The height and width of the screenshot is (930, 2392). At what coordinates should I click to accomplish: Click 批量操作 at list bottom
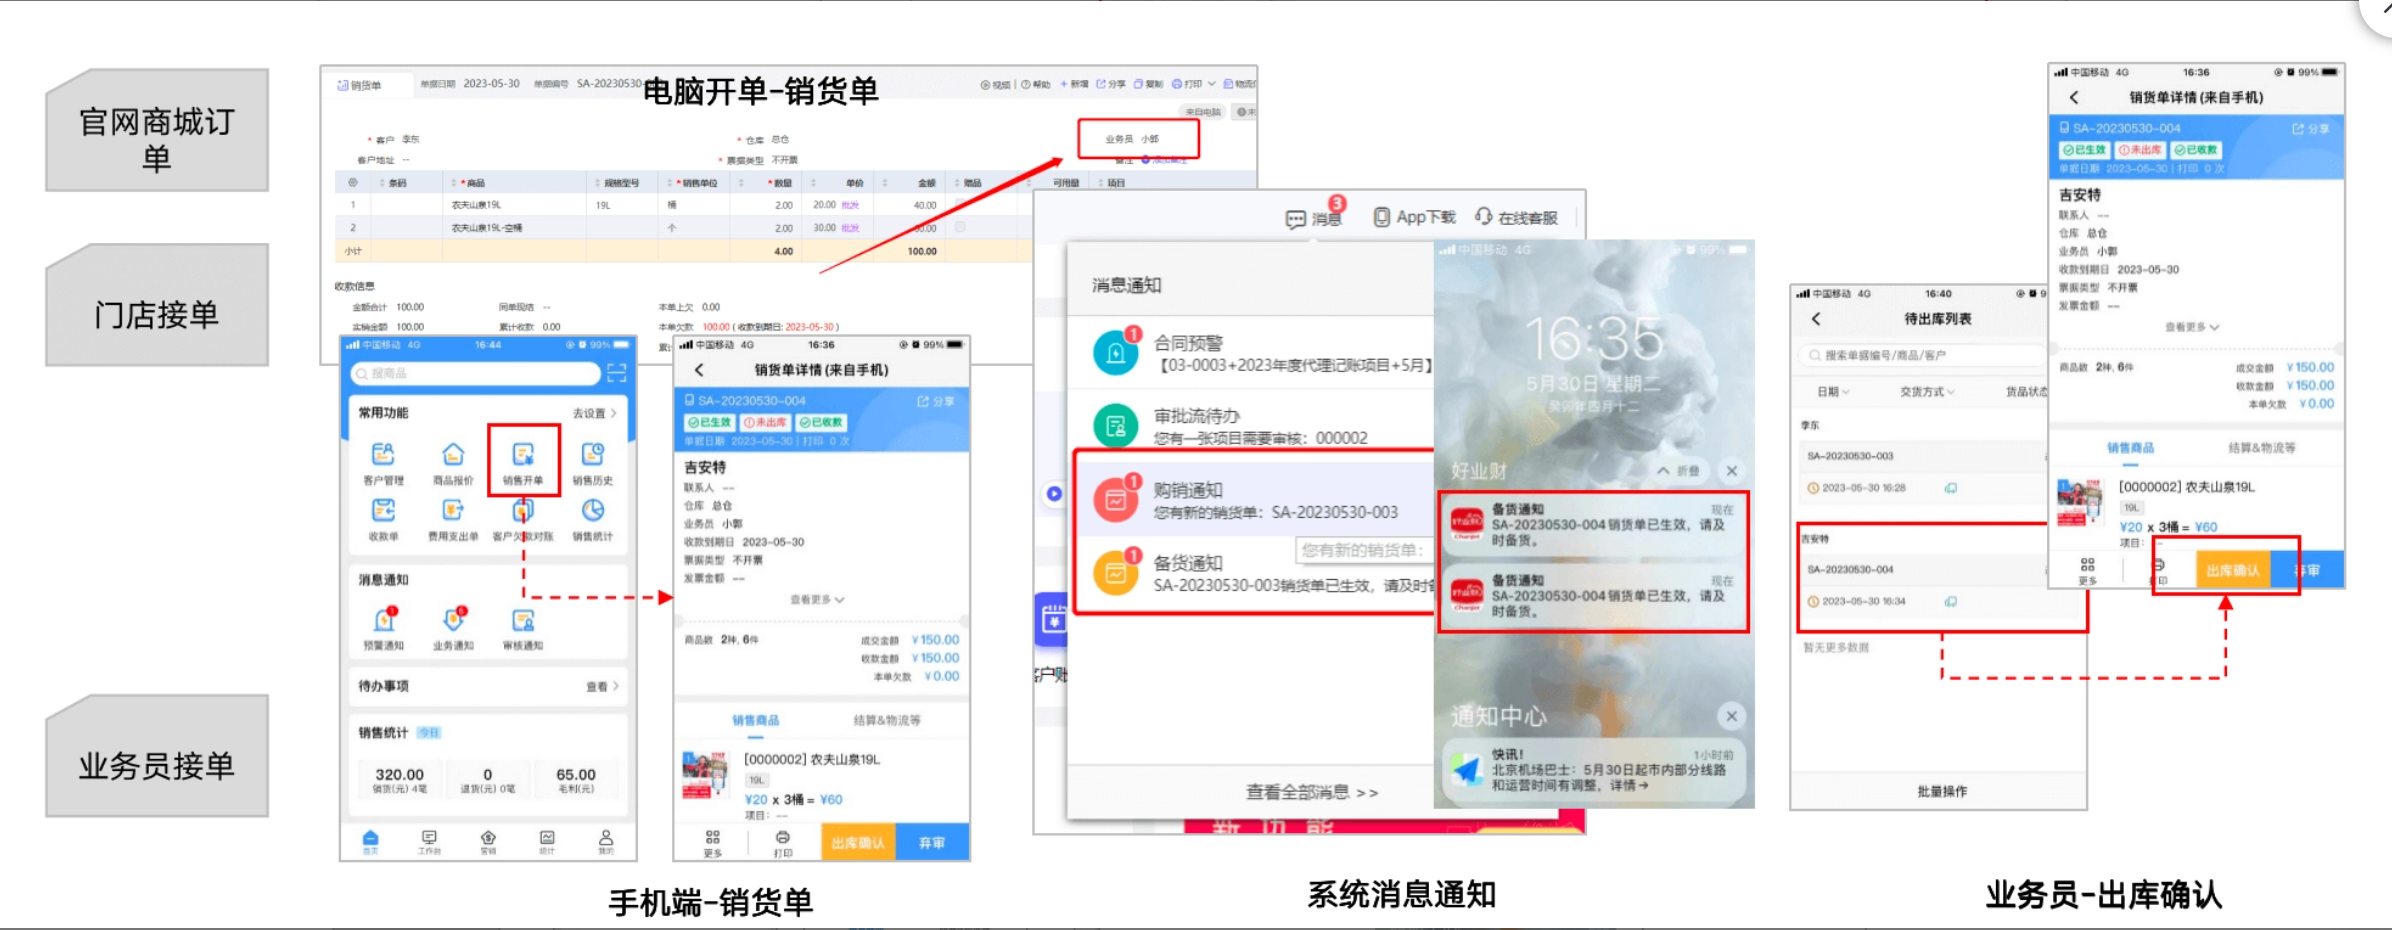(x=1941, y=791)
